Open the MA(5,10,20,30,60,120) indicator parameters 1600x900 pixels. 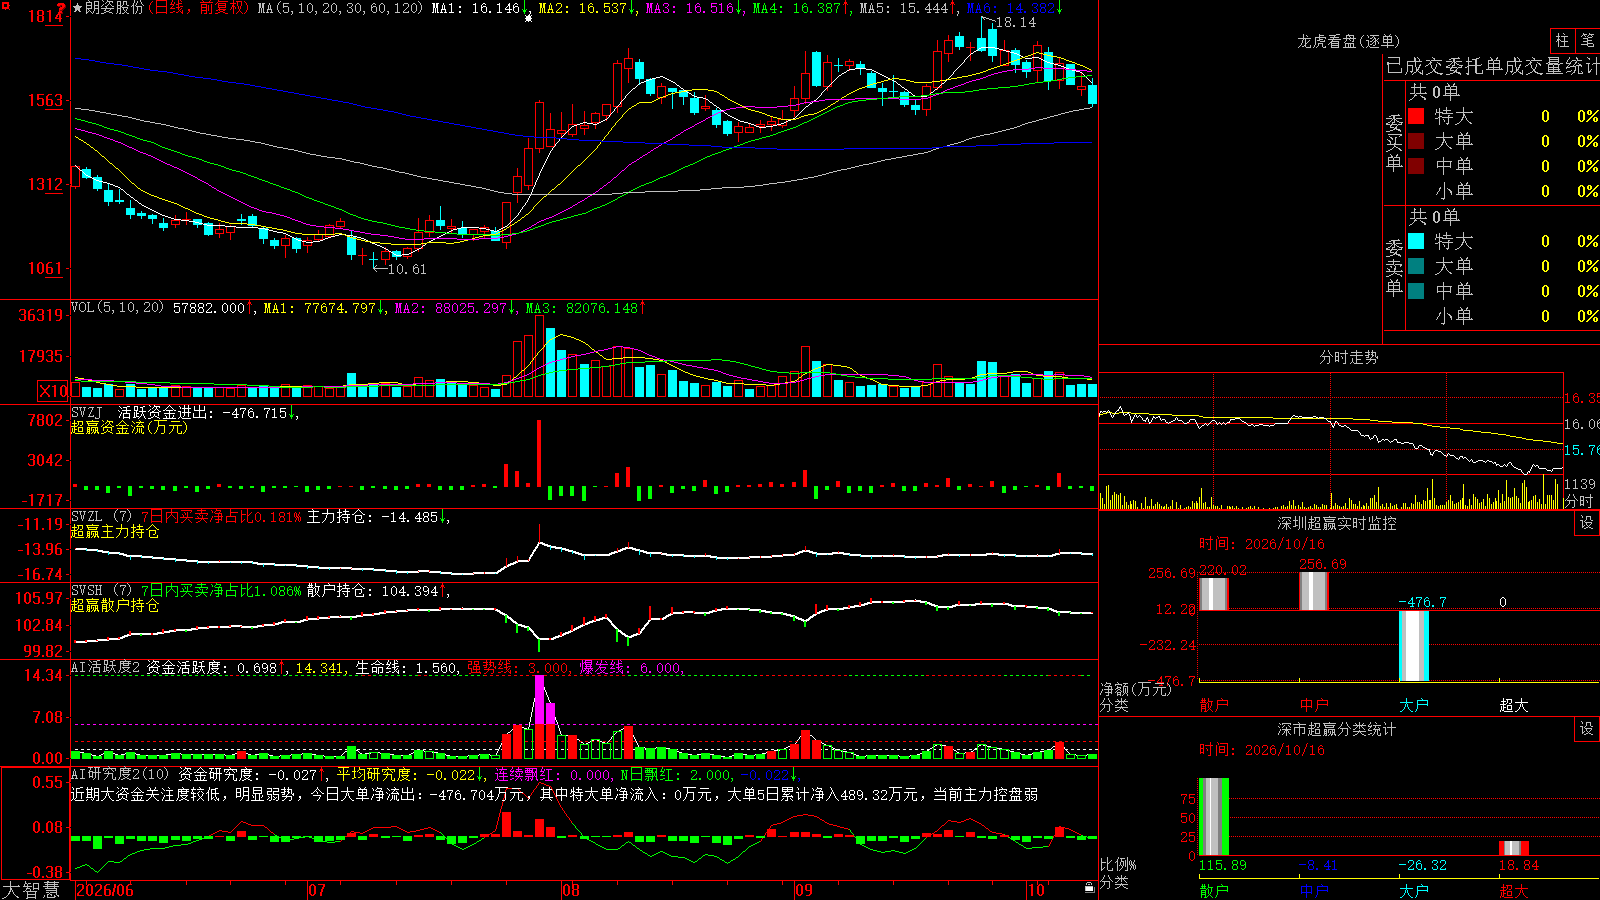tap(340, 8)
